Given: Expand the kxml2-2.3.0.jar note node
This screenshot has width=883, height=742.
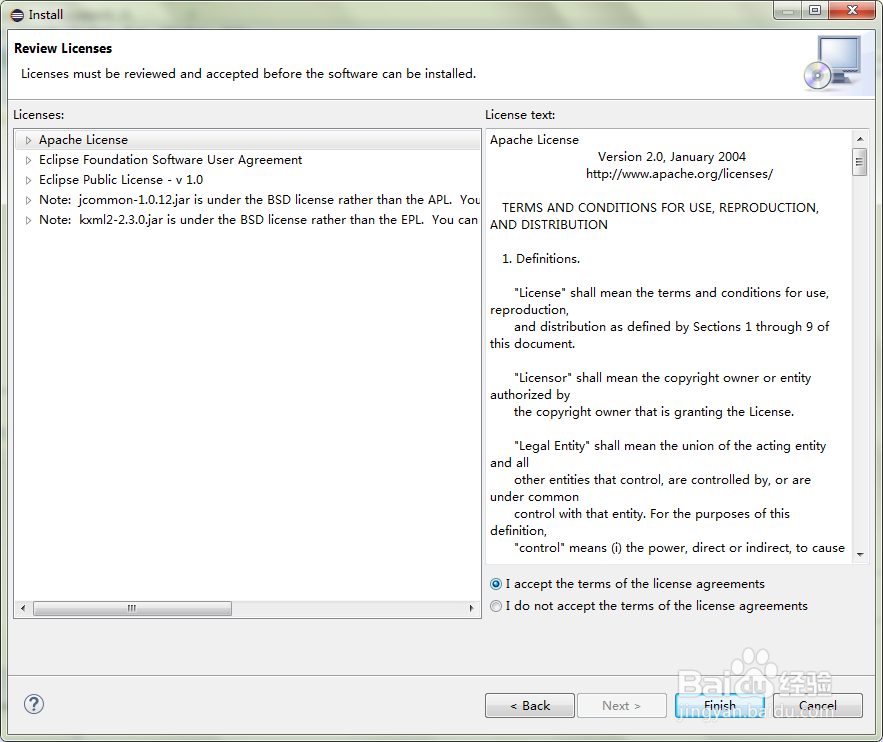Looking at the screenshot, I should [x=28, y=220].
